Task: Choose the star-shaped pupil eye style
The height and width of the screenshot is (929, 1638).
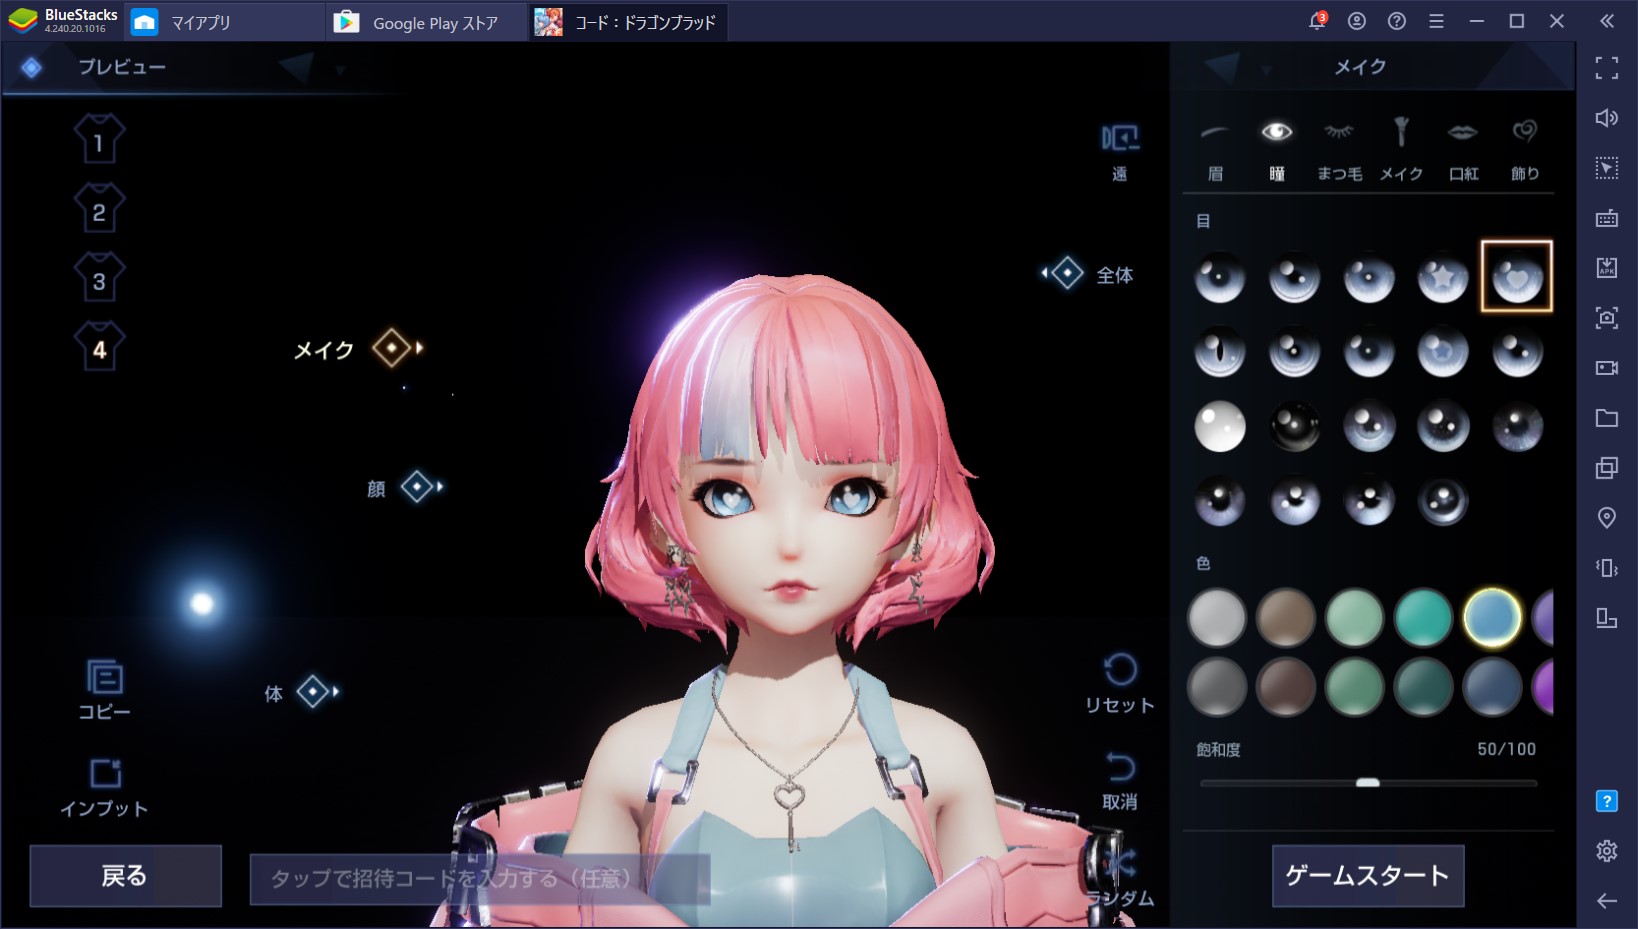Action: (1442, 278)
